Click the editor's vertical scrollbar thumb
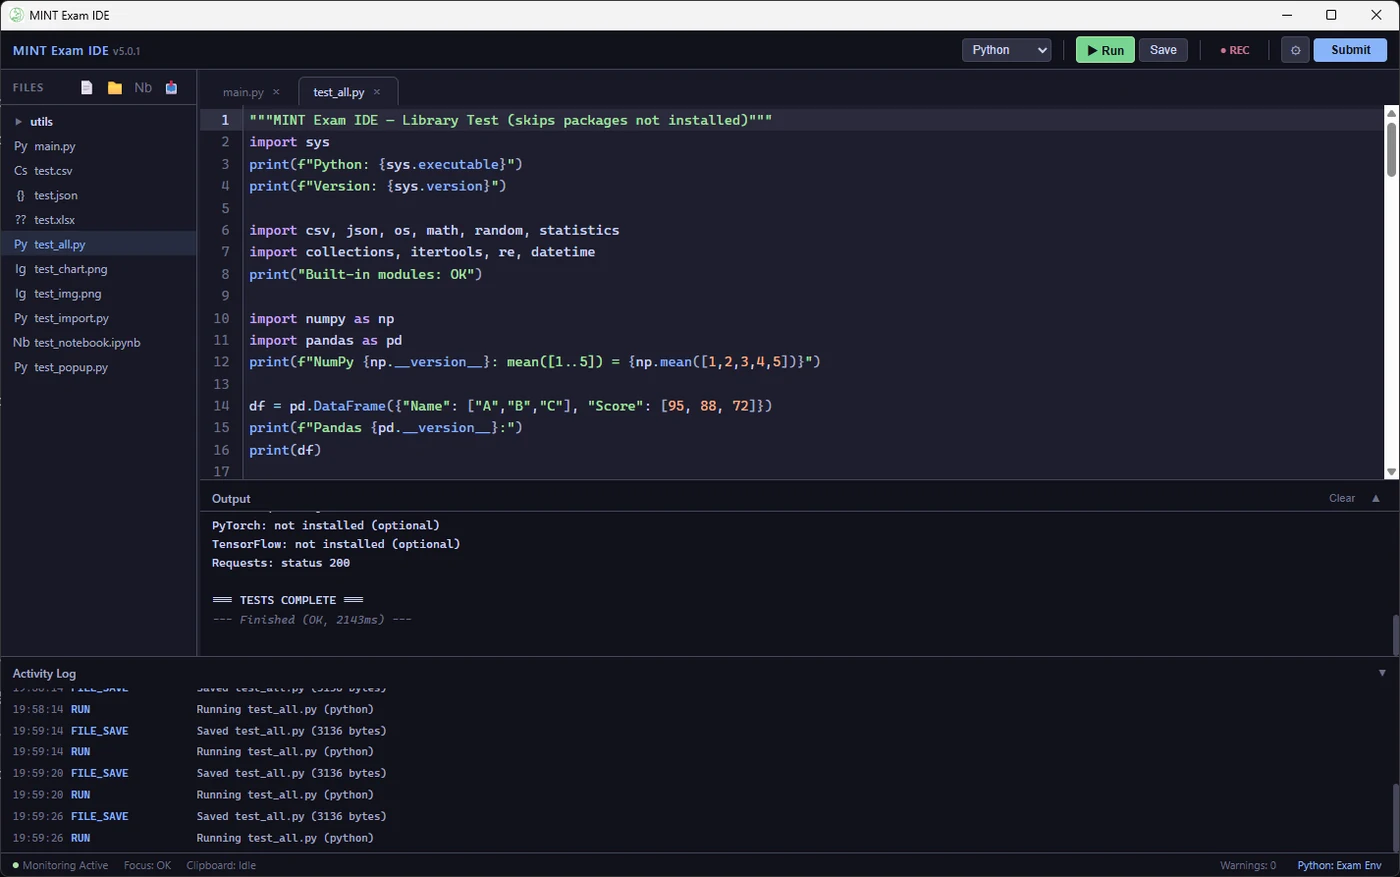Screen dimensions: 1400x877 (1391, 150)
